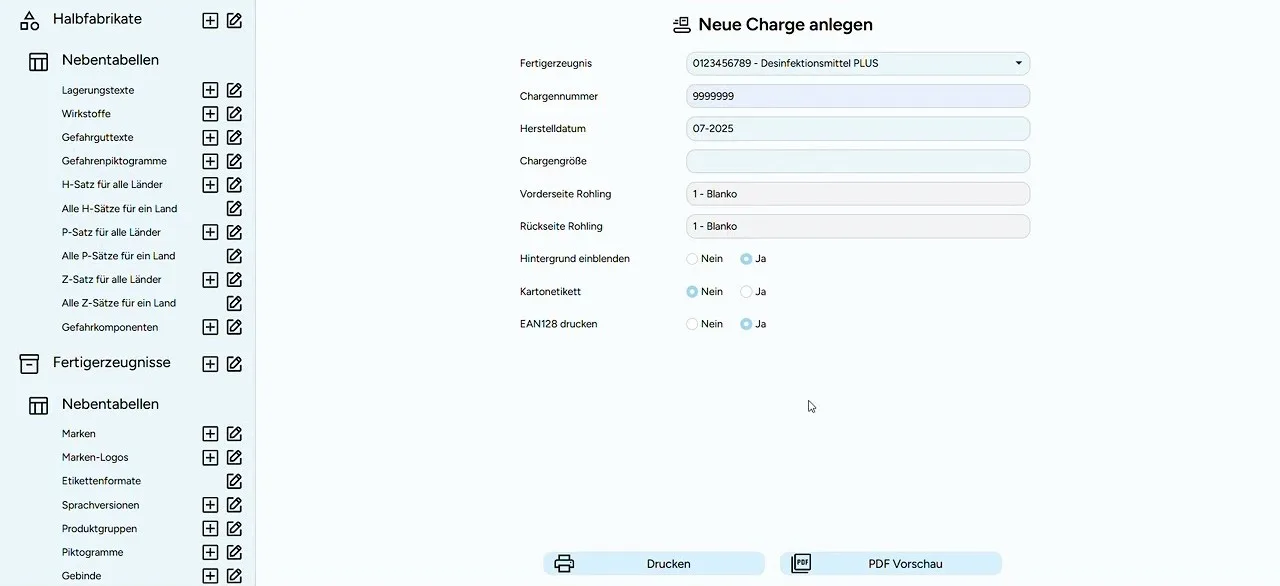Viewport: 1280px width, 586px height.
Task: Add Z-Satz für alle Länder
Action: click(210, 280)
